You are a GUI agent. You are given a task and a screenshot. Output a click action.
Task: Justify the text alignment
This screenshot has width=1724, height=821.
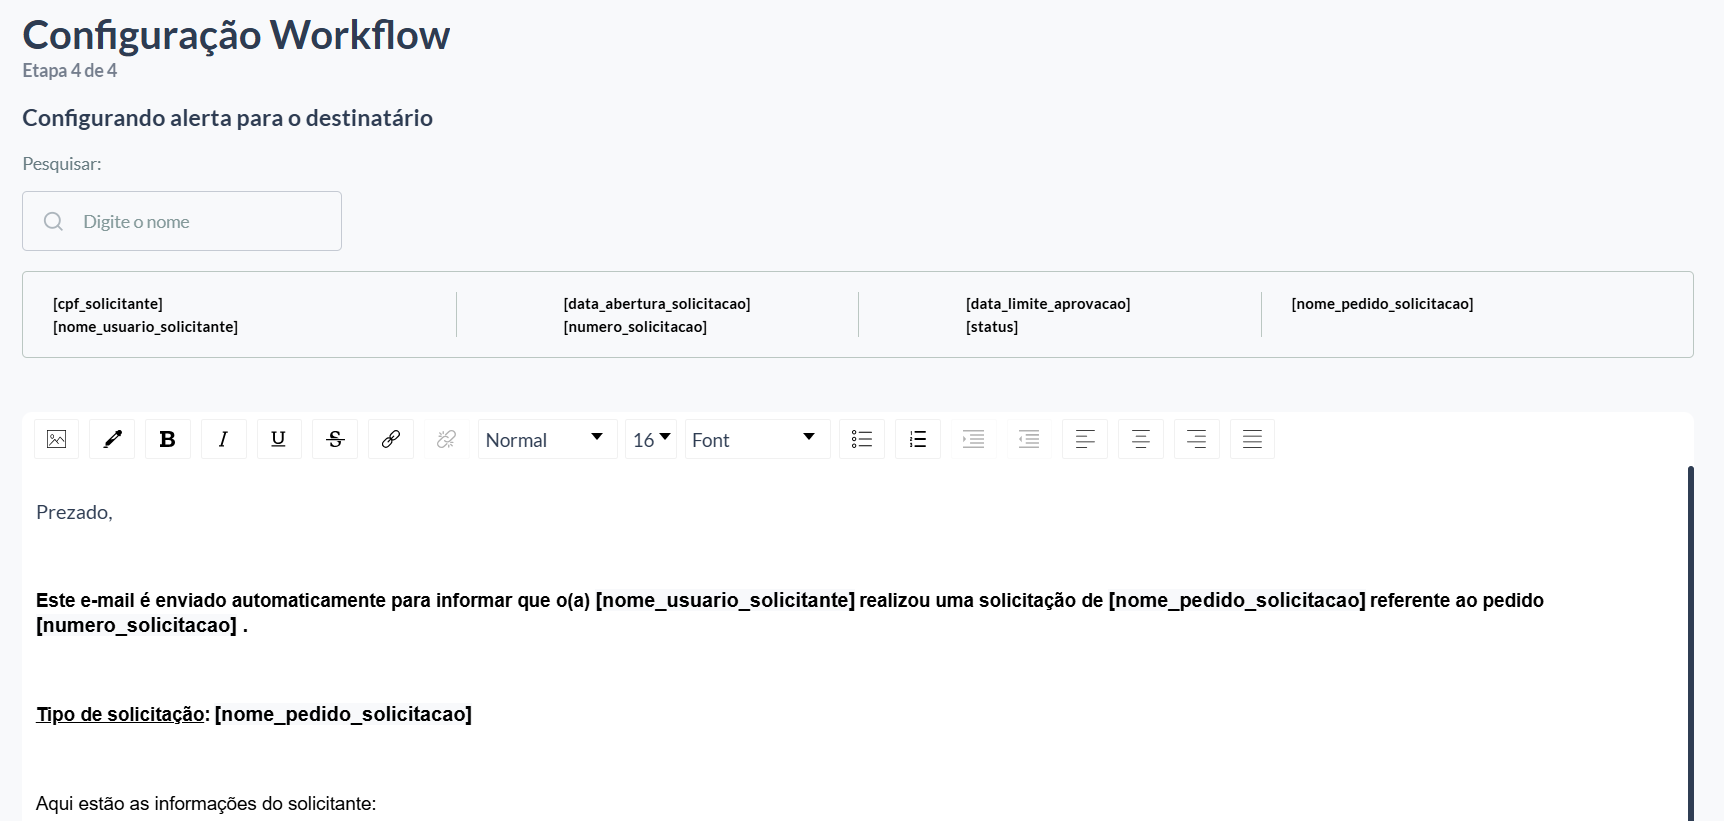coord(1252,439)
